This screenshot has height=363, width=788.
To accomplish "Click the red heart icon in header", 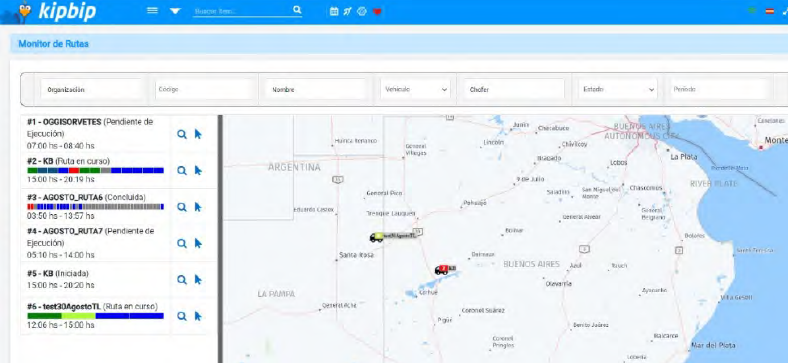I will 377,11.
